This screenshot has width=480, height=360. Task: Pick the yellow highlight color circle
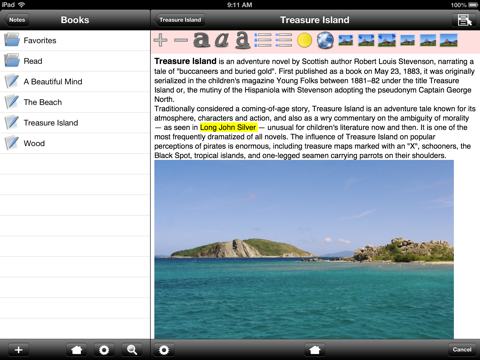tap(304, 40)
